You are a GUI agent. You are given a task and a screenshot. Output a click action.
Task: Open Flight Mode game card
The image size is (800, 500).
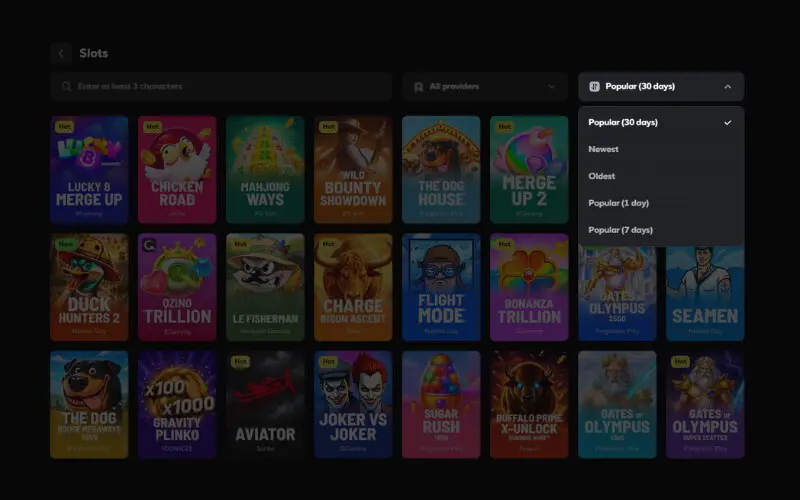point(441,287)
